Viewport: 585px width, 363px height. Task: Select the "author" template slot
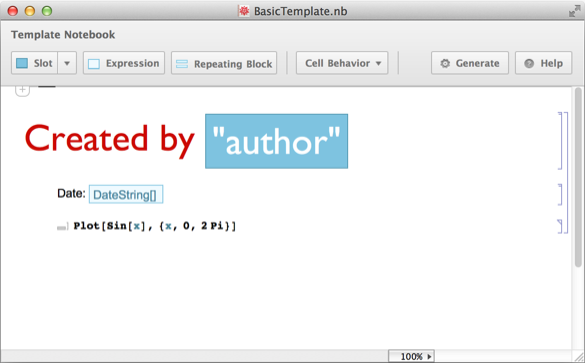pyautogui.click(x=276, y=141)
